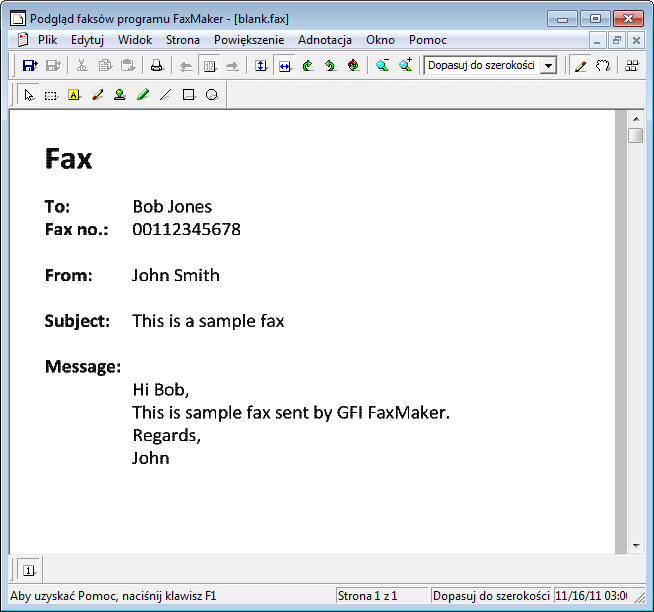Select the red marker pen tool
Screen dimensions: 654x612
(x=97, y=95)
